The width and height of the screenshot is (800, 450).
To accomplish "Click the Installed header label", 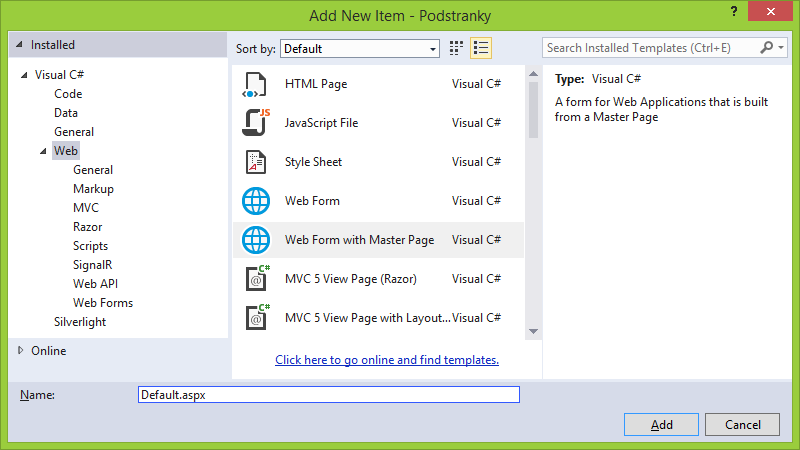I will pos(53,45).
